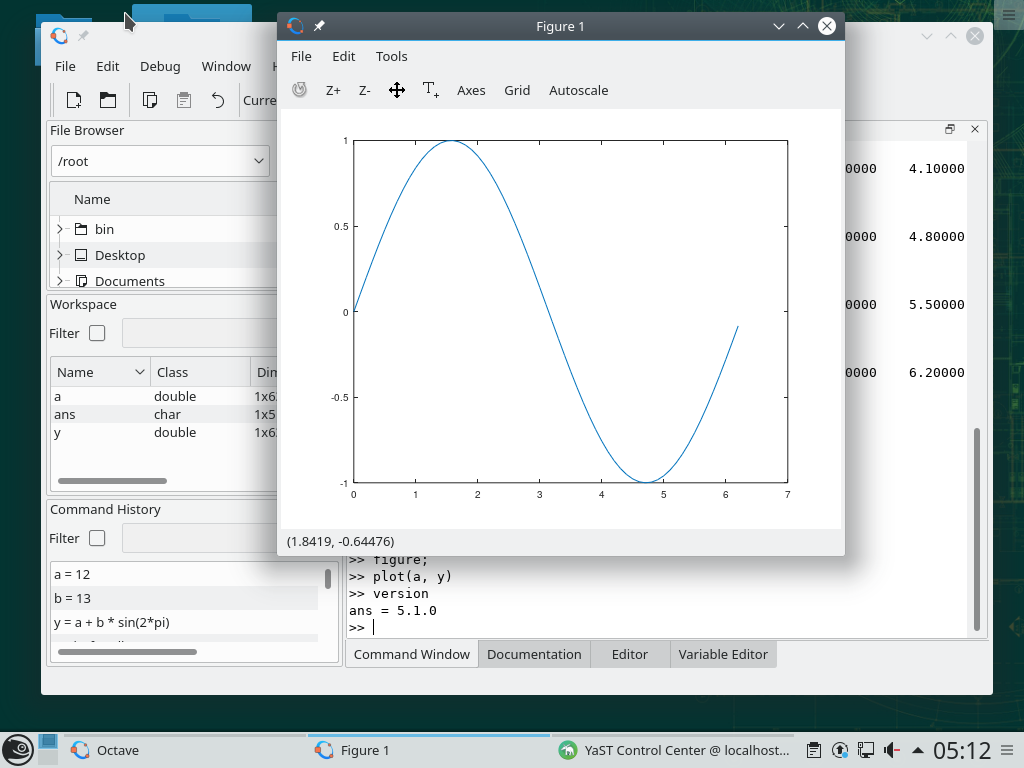Toggle Grid on the figure toolbar
Viewport: 1024px width, 768px height.
click(517, 90)
